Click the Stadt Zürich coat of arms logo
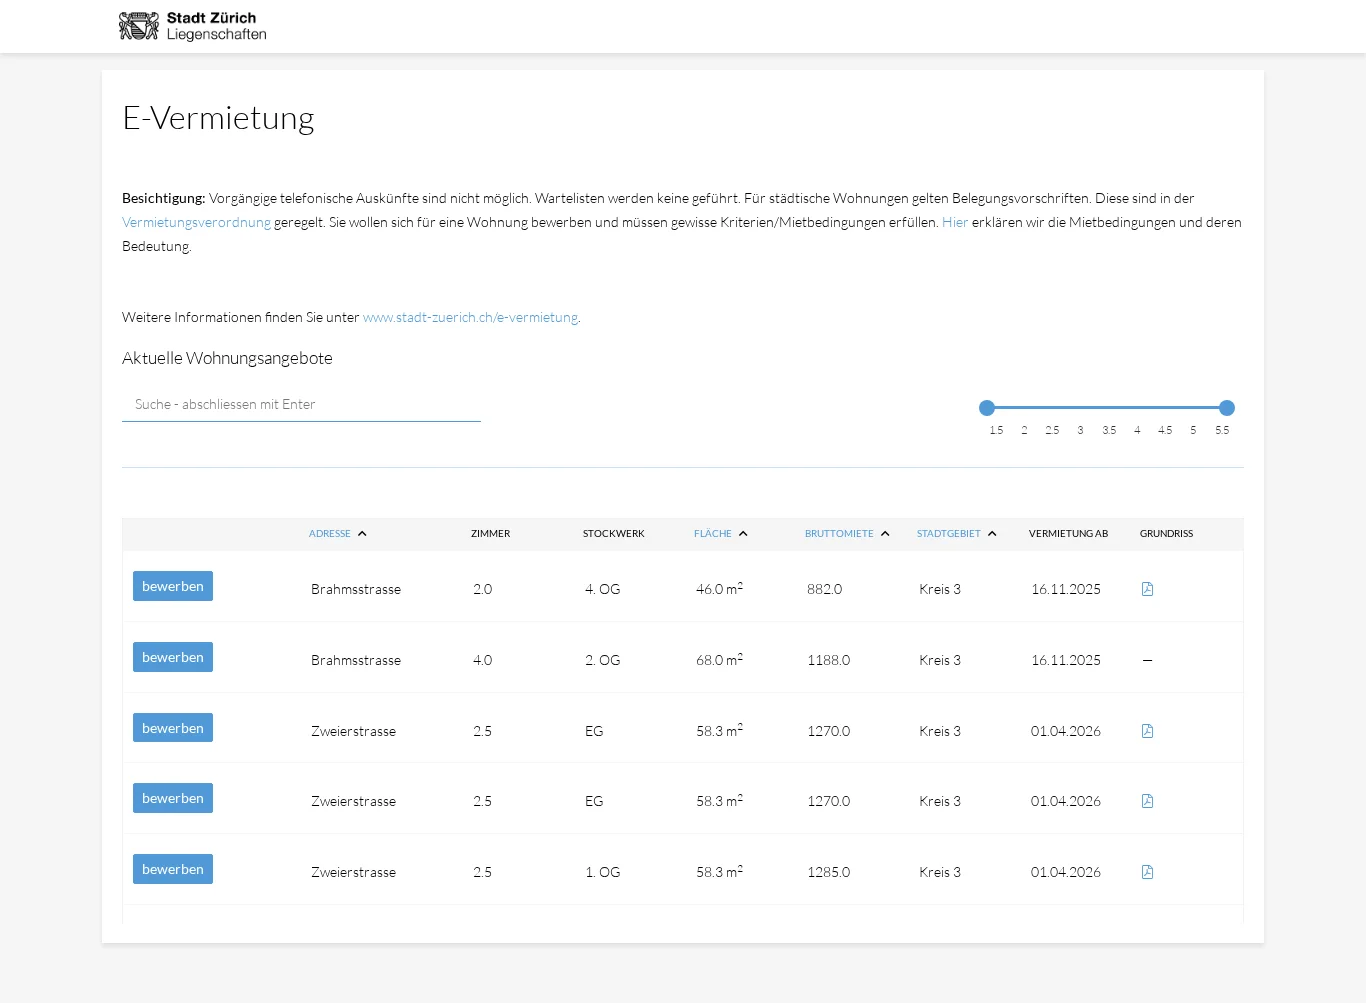Screen dimensions: 1366x1003 tap(138, 26)
